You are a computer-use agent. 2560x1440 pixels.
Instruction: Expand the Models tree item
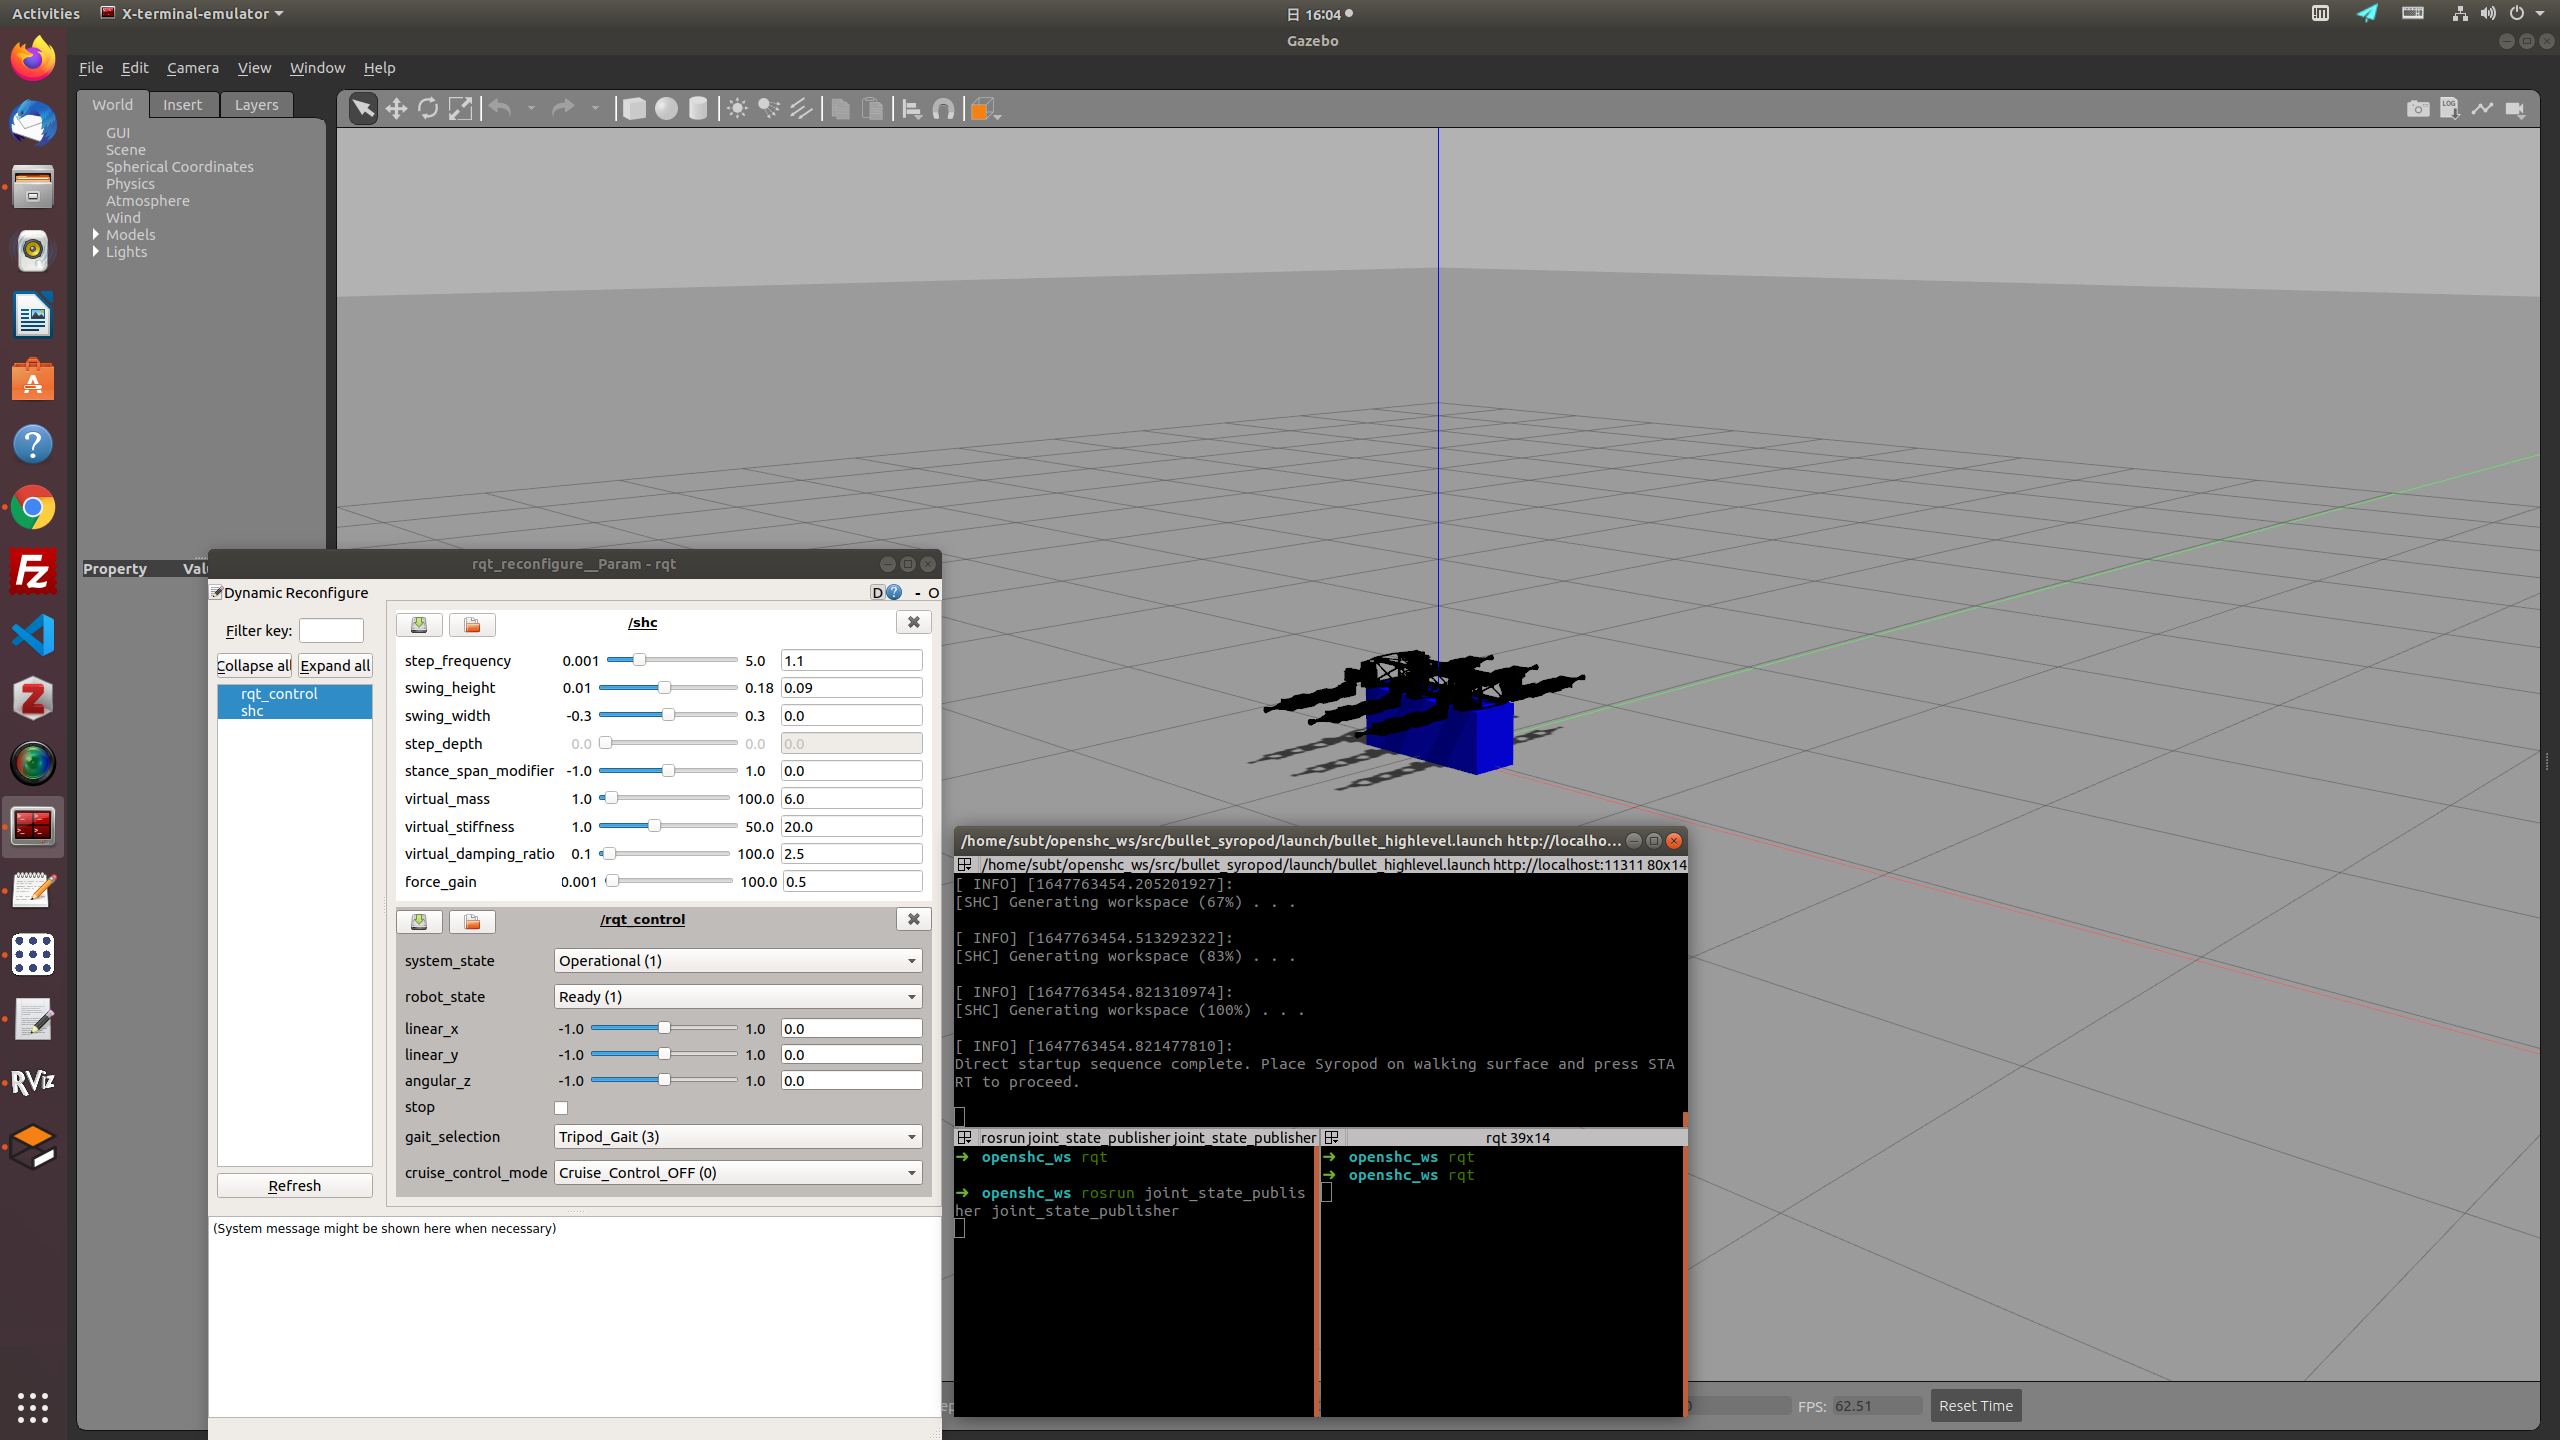[96, 234]
